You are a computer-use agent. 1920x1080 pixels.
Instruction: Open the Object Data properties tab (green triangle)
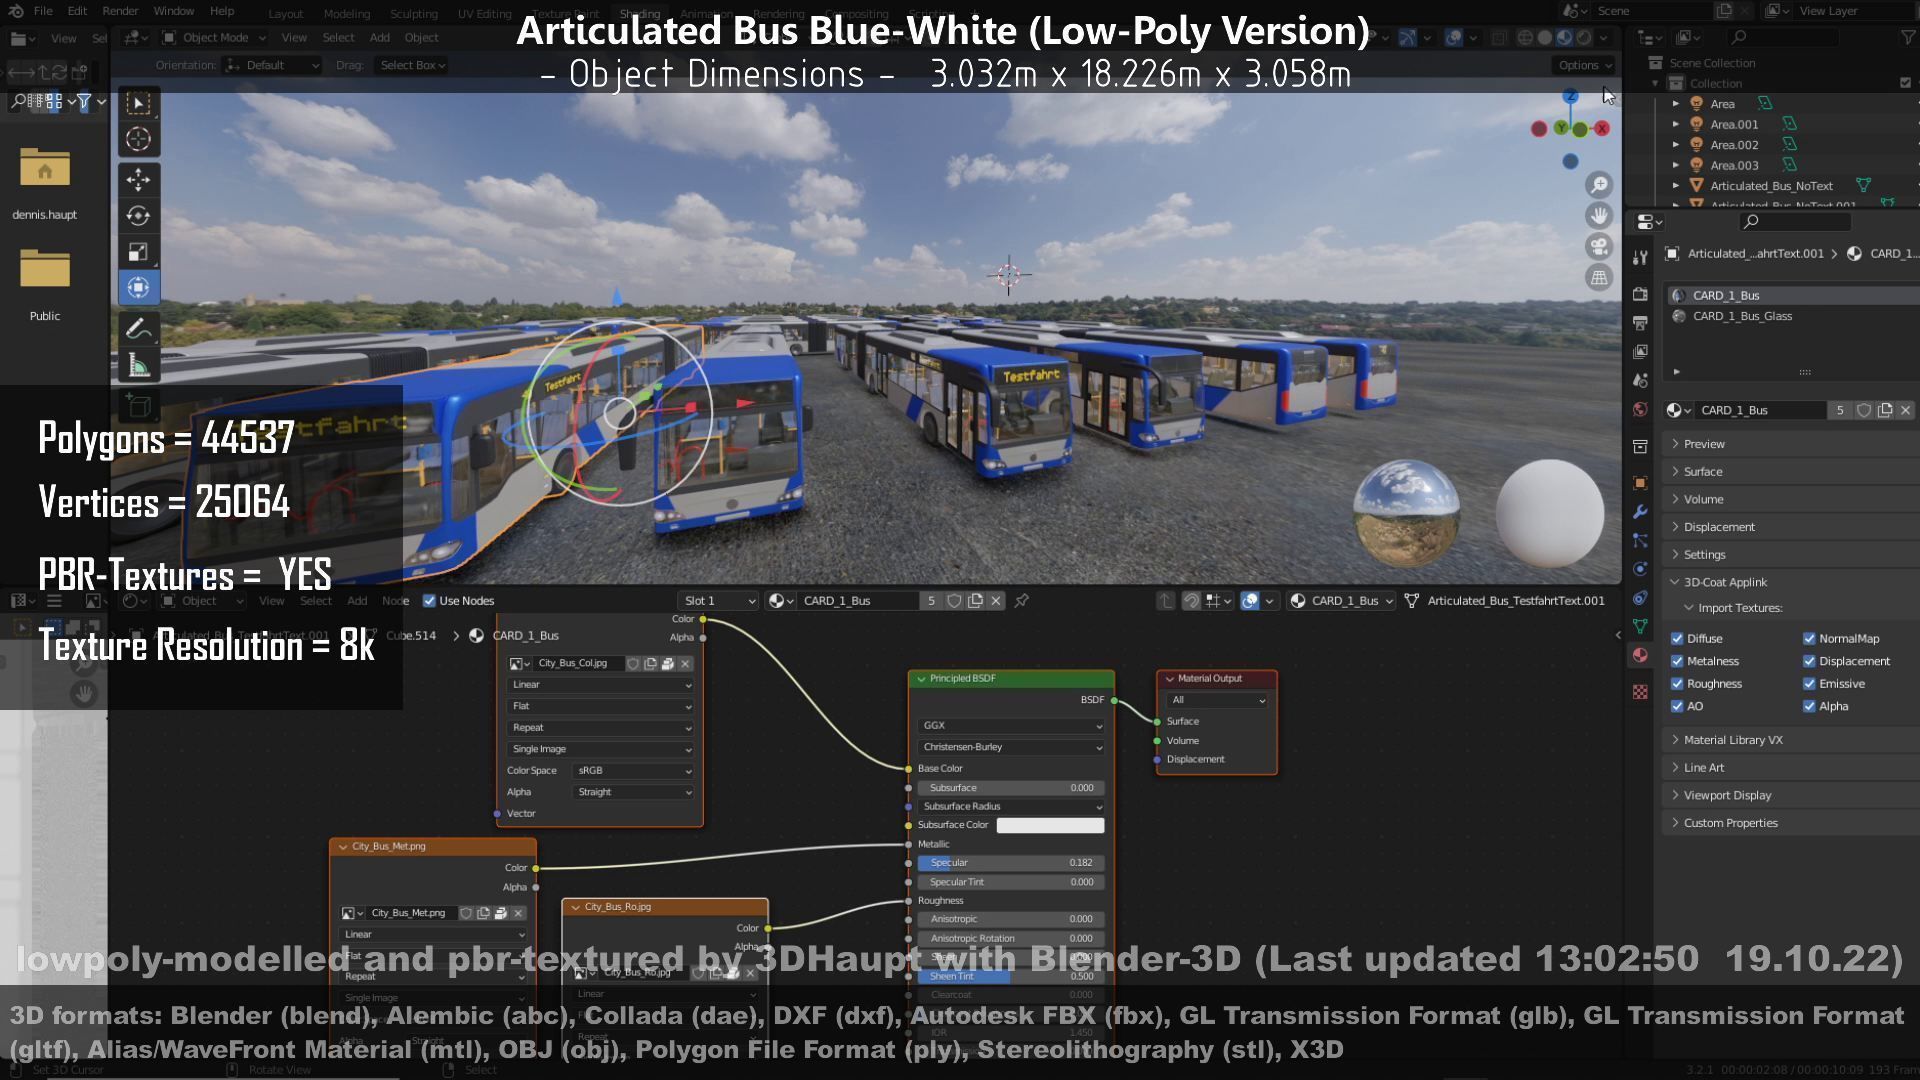click(x=1640, y=626)
